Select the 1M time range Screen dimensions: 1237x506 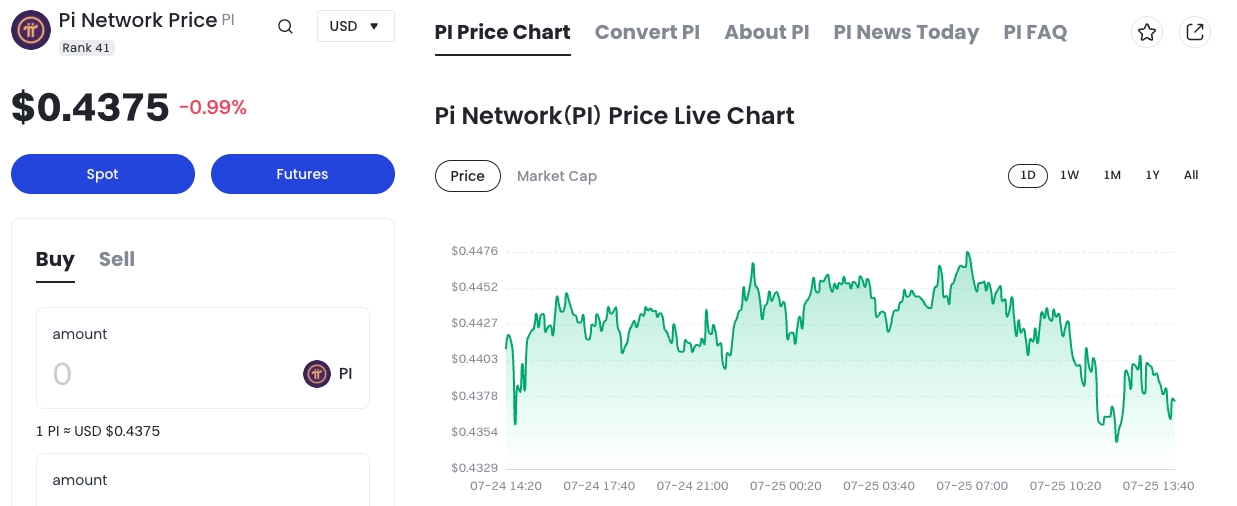click(x=1112, y=175)
